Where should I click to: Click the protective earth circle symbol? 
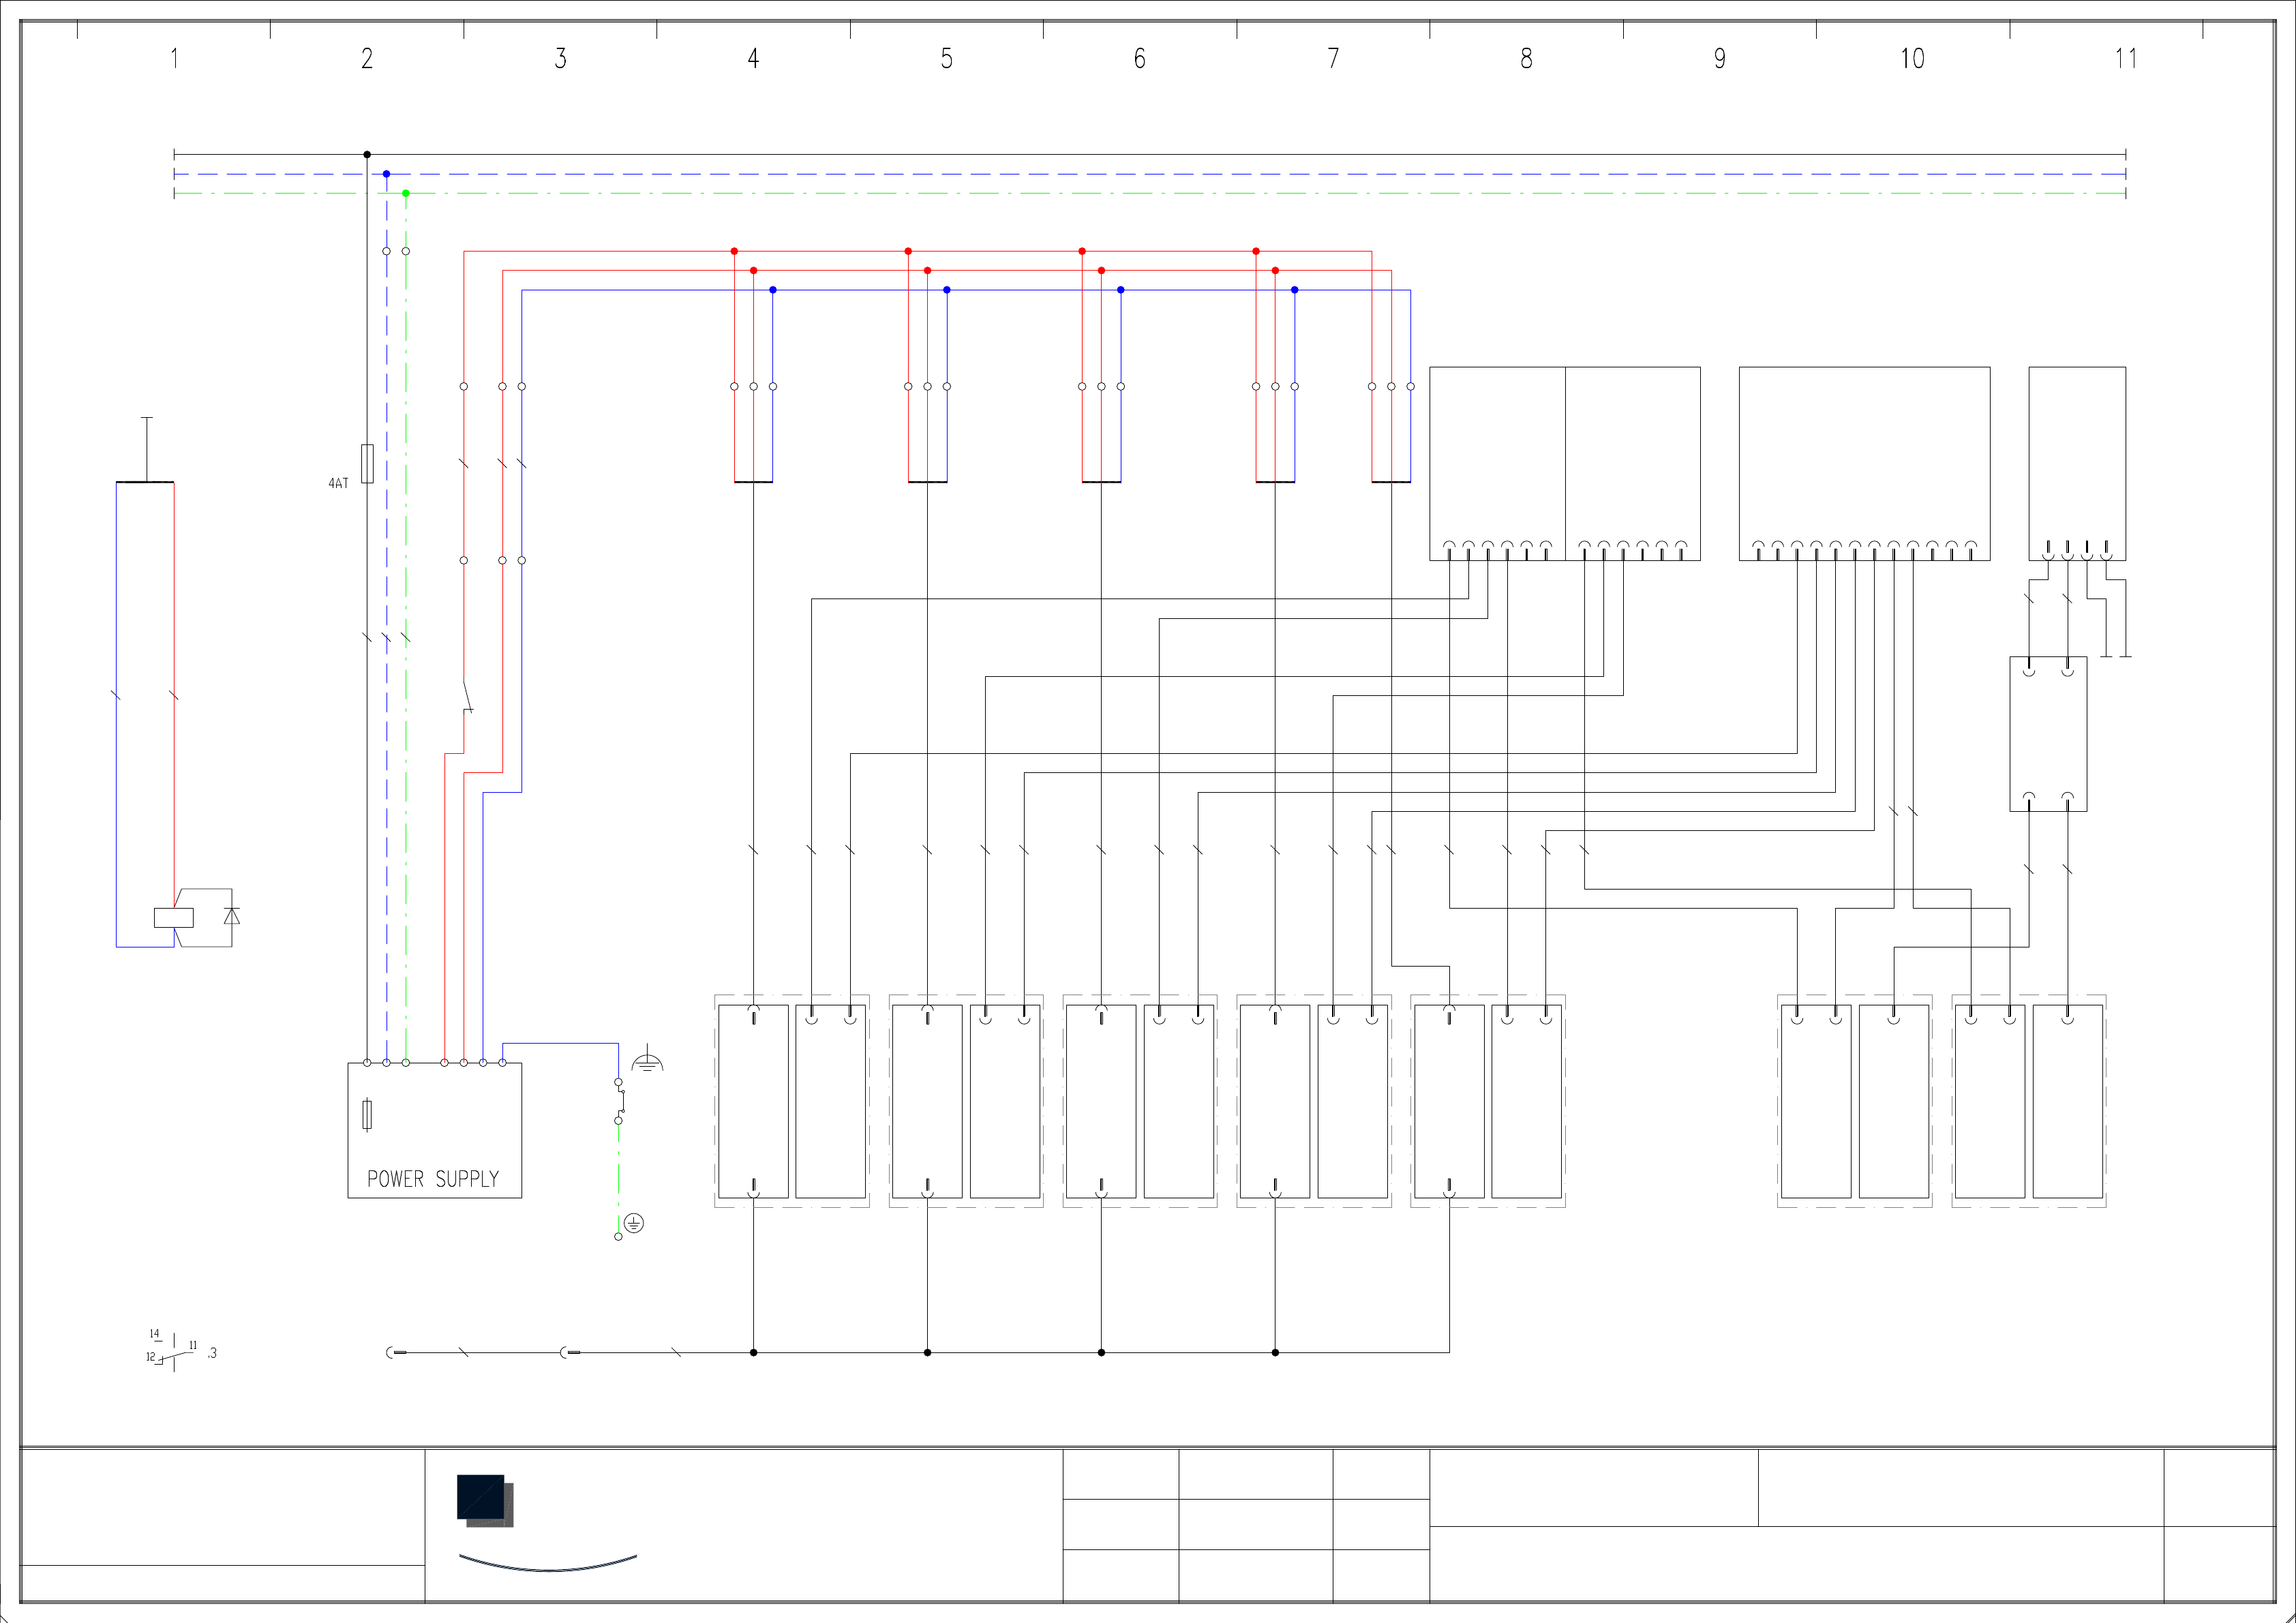point(634,1223)
